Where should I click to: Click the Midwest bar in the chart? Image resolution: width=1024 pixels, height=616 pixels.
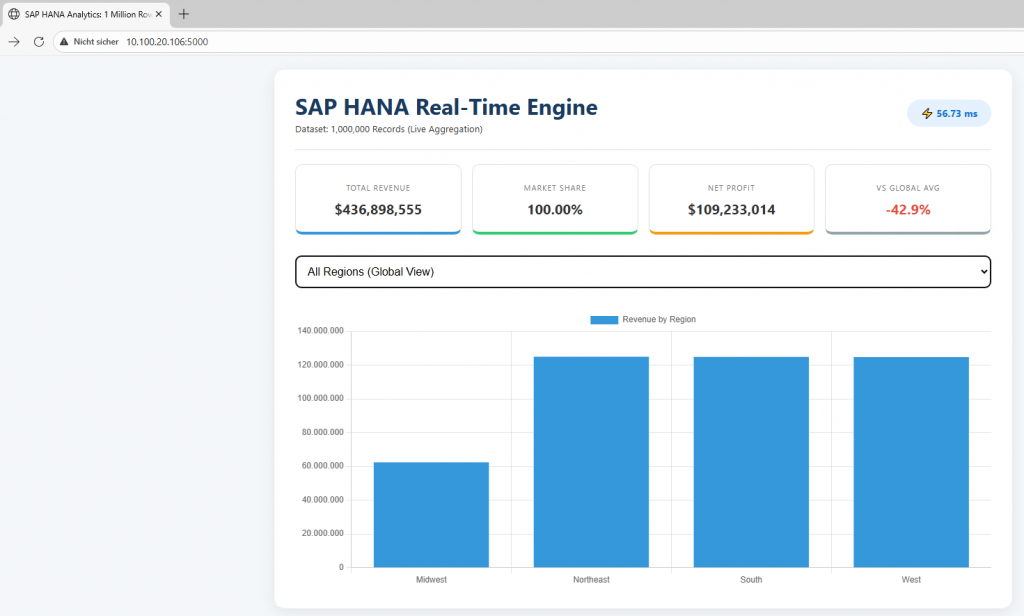[431, 515]
